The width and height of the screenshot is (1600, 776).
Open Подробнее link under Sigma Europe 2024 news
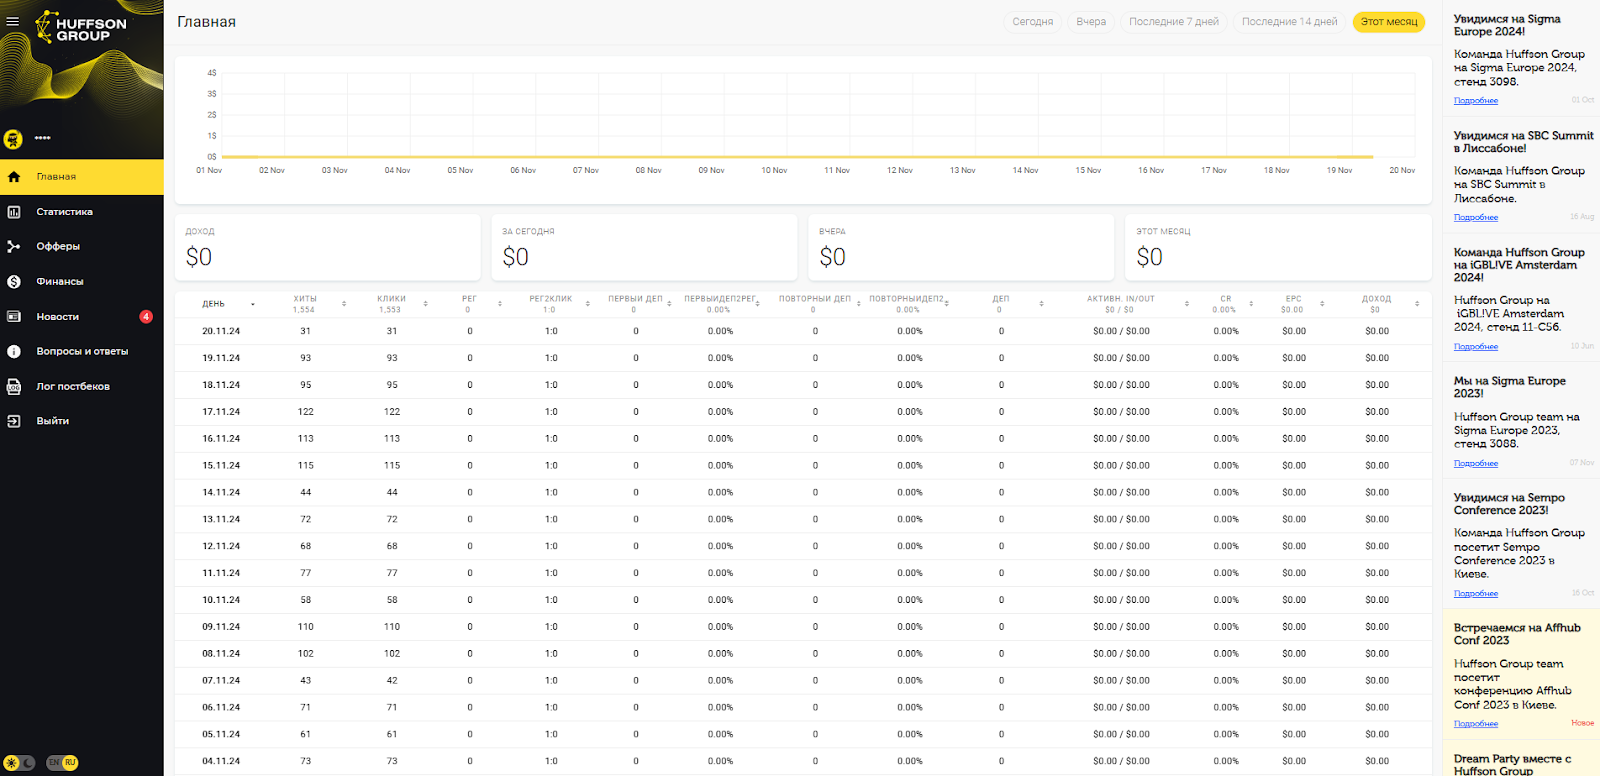click(1476, 101)
